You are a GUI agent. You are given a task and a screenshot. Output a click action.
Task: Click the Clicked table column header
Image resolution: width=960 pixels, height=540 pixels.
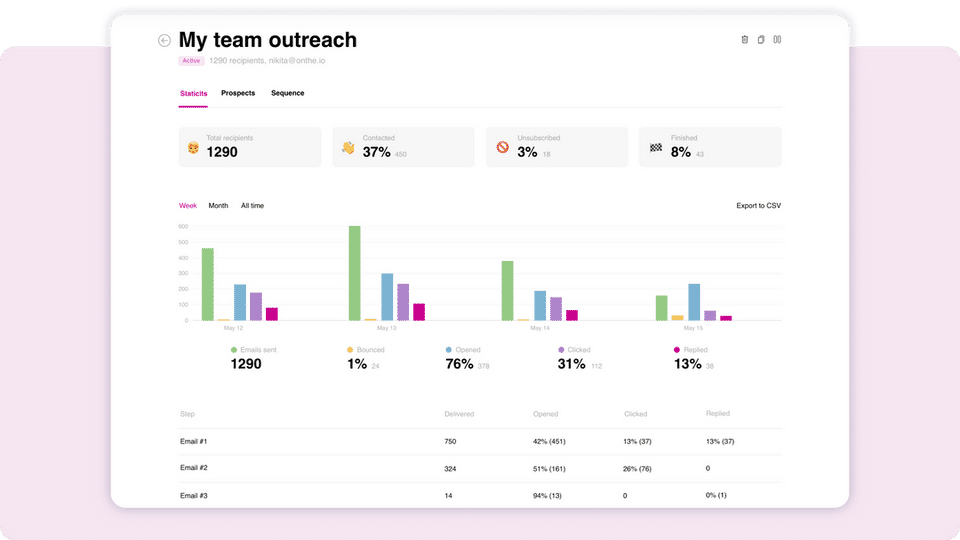[x=636, y=414]
